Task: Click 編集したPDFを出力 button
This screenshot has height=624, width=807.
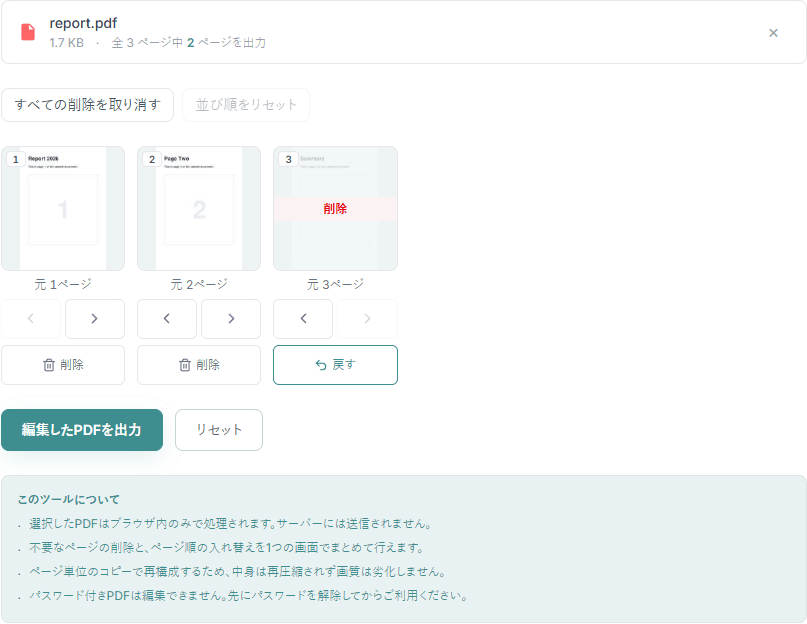Action: 82,430
